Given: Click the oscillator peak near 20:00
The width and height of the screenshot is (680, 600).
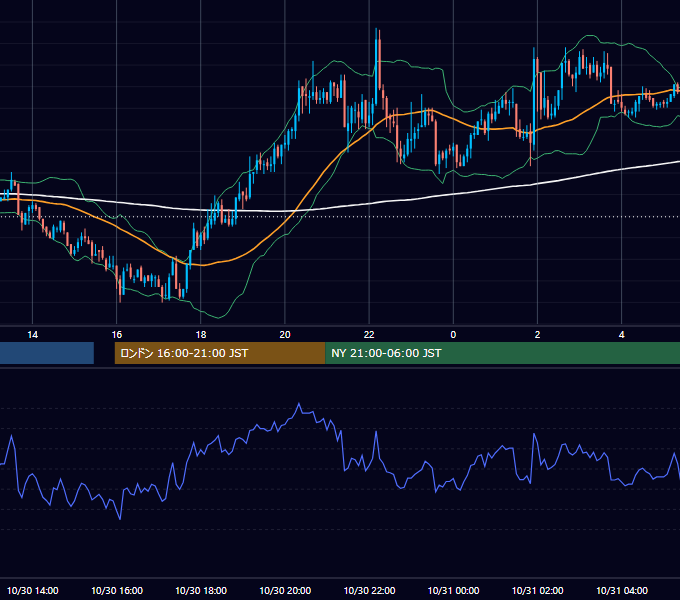Looking at the screenshot, I should point(299,404).
